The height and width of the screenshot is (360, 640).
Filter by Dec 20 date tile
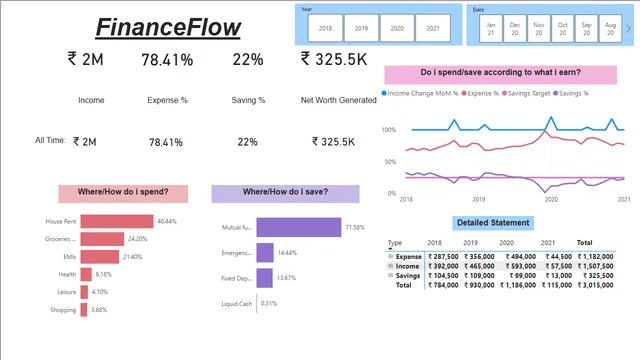pos(515,29)
